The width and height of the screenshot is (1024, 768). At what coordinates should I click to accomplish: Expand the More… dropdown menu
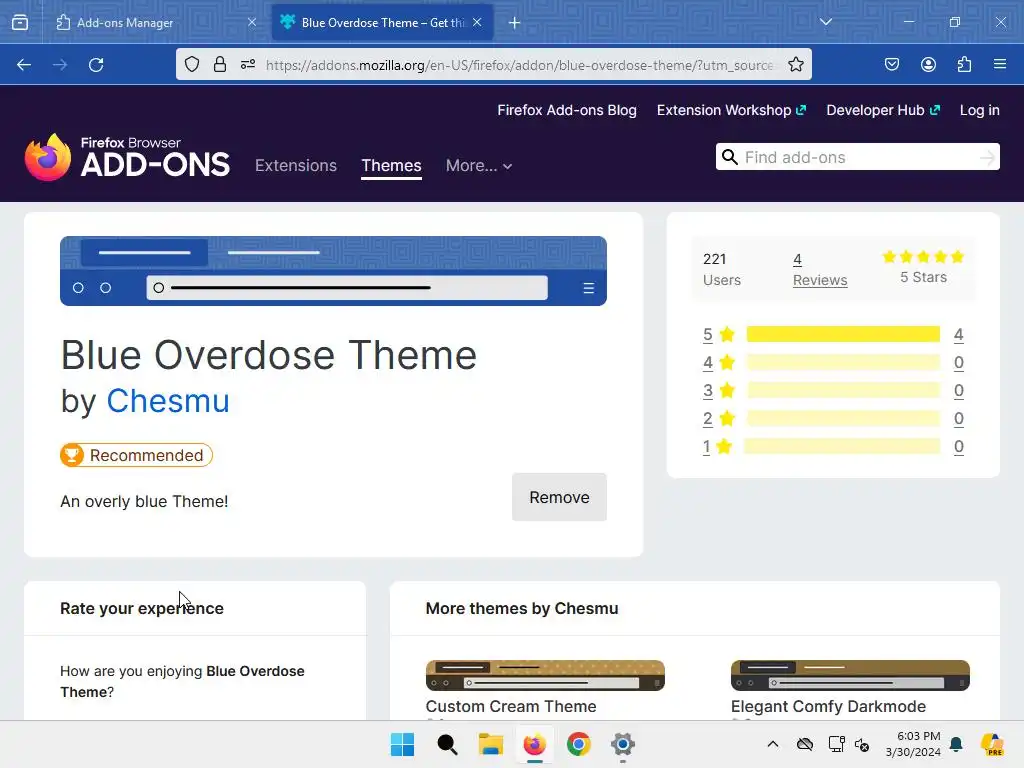[x=479, y=166]
